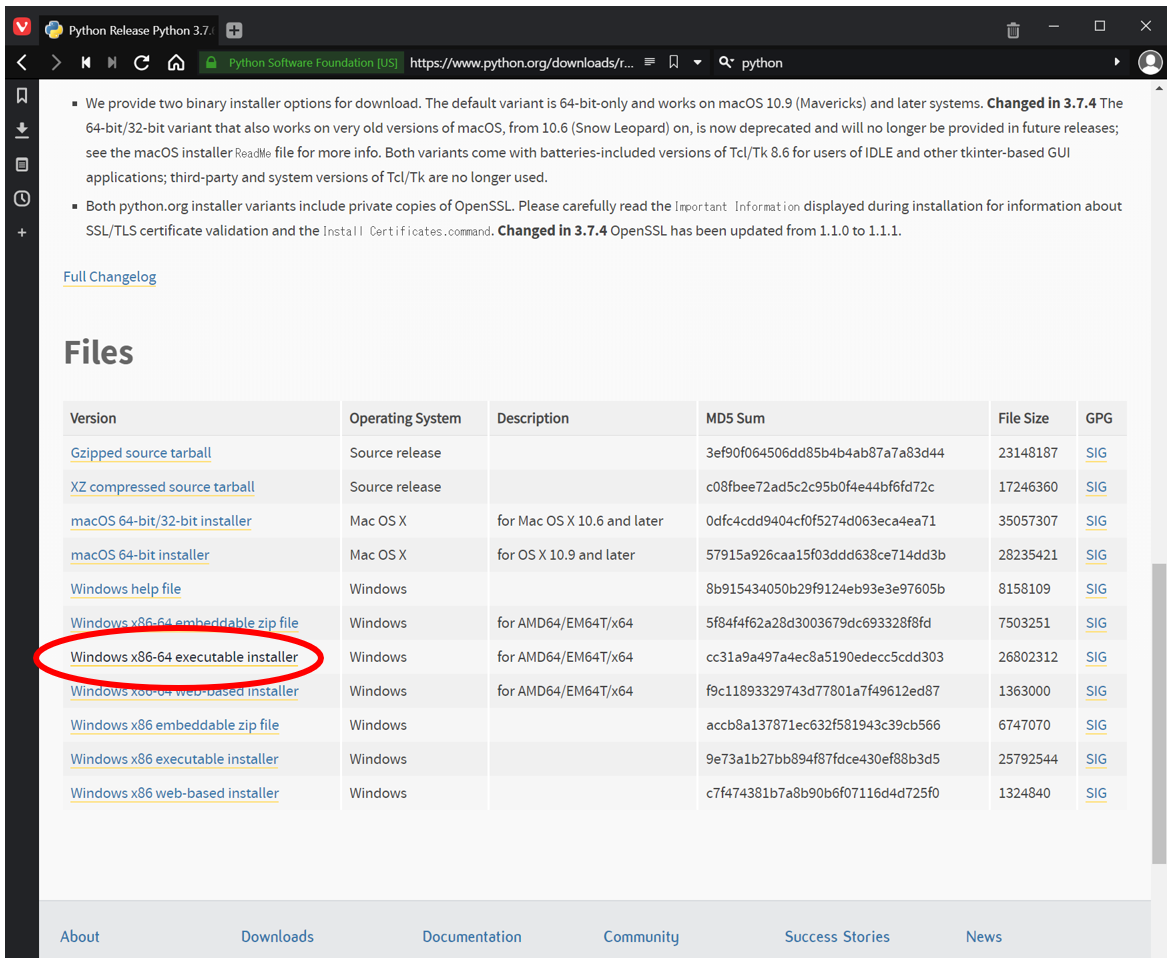Screen dimensions: 1173x963
Task: Open the Community footer link
Action: 641,937
